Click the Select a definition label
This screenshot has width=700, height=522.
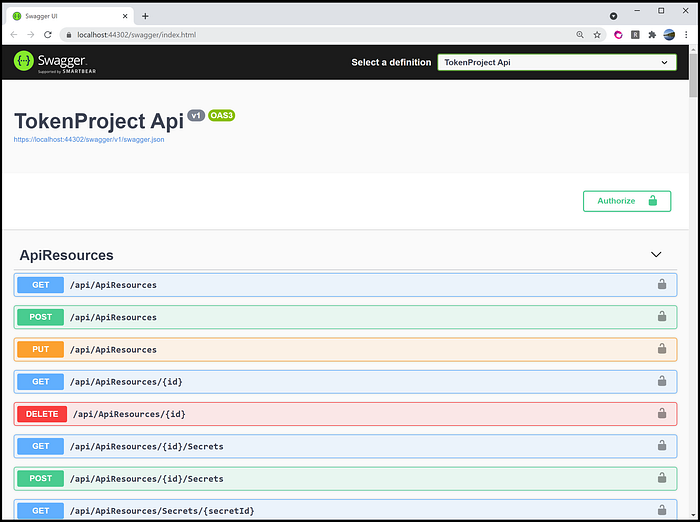tap(391, 63)
